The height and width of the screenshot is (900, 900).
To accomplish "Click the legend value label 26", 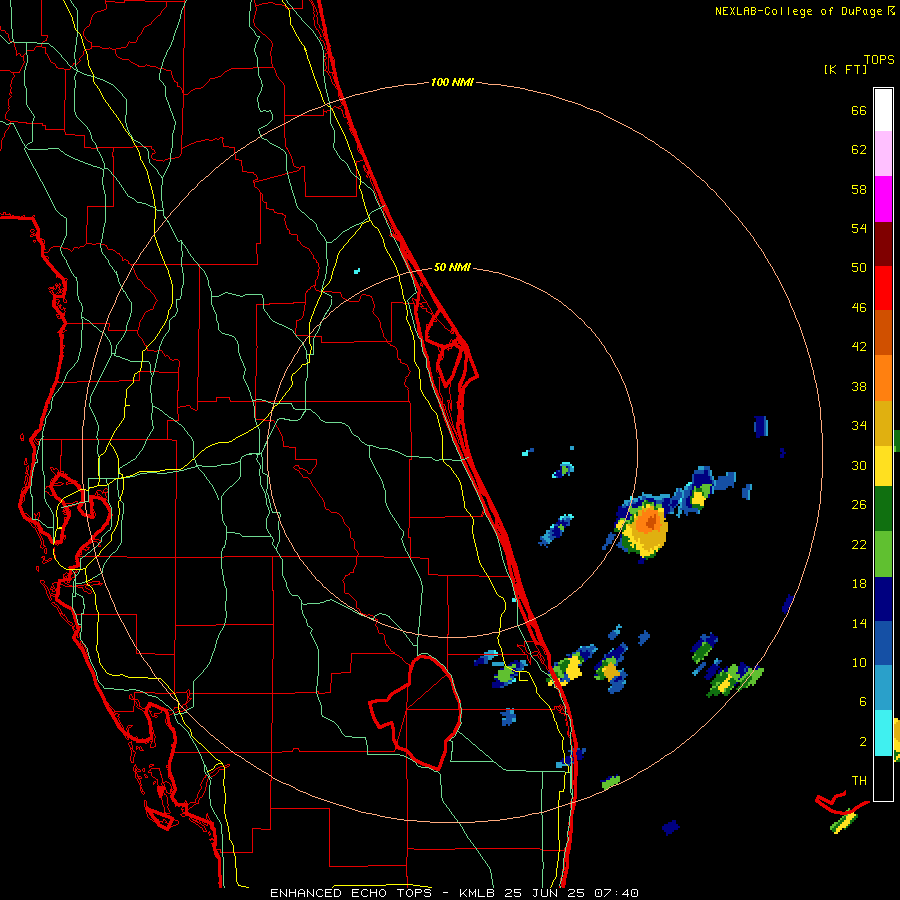I will coord(859,505).
